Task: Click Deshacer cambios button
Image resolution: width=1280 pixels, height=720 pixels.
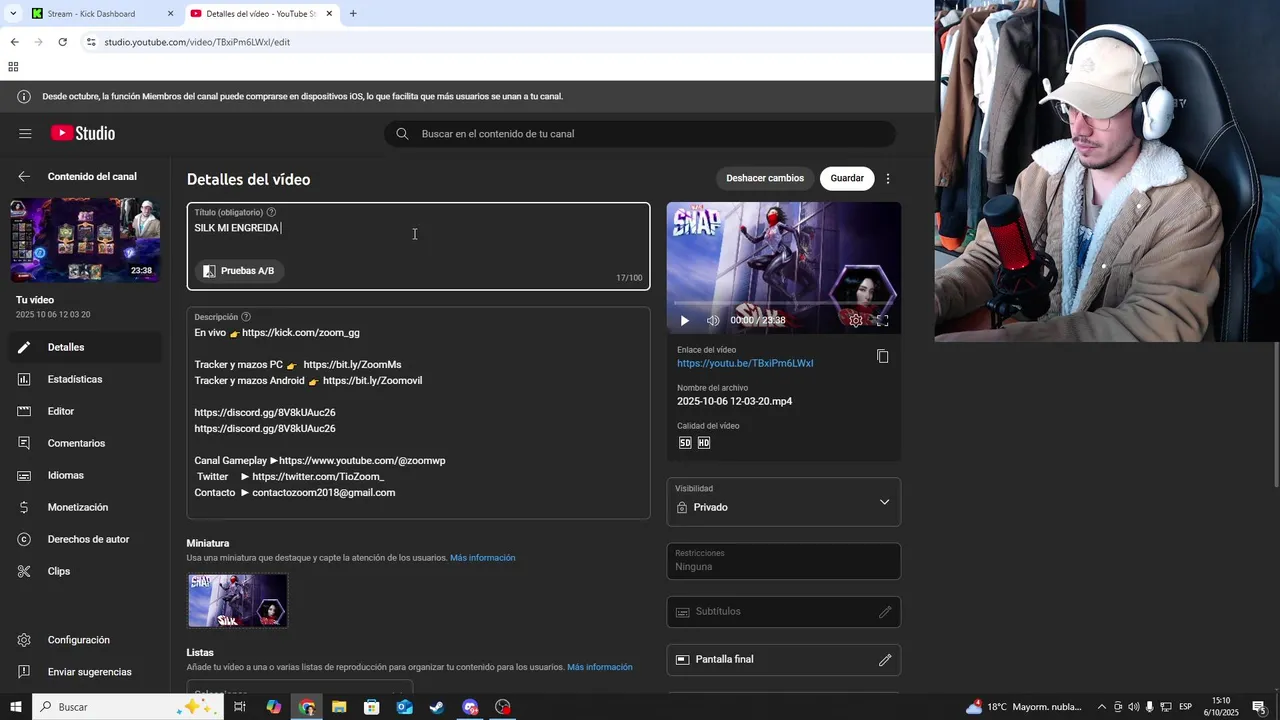Action: (765, 178)
